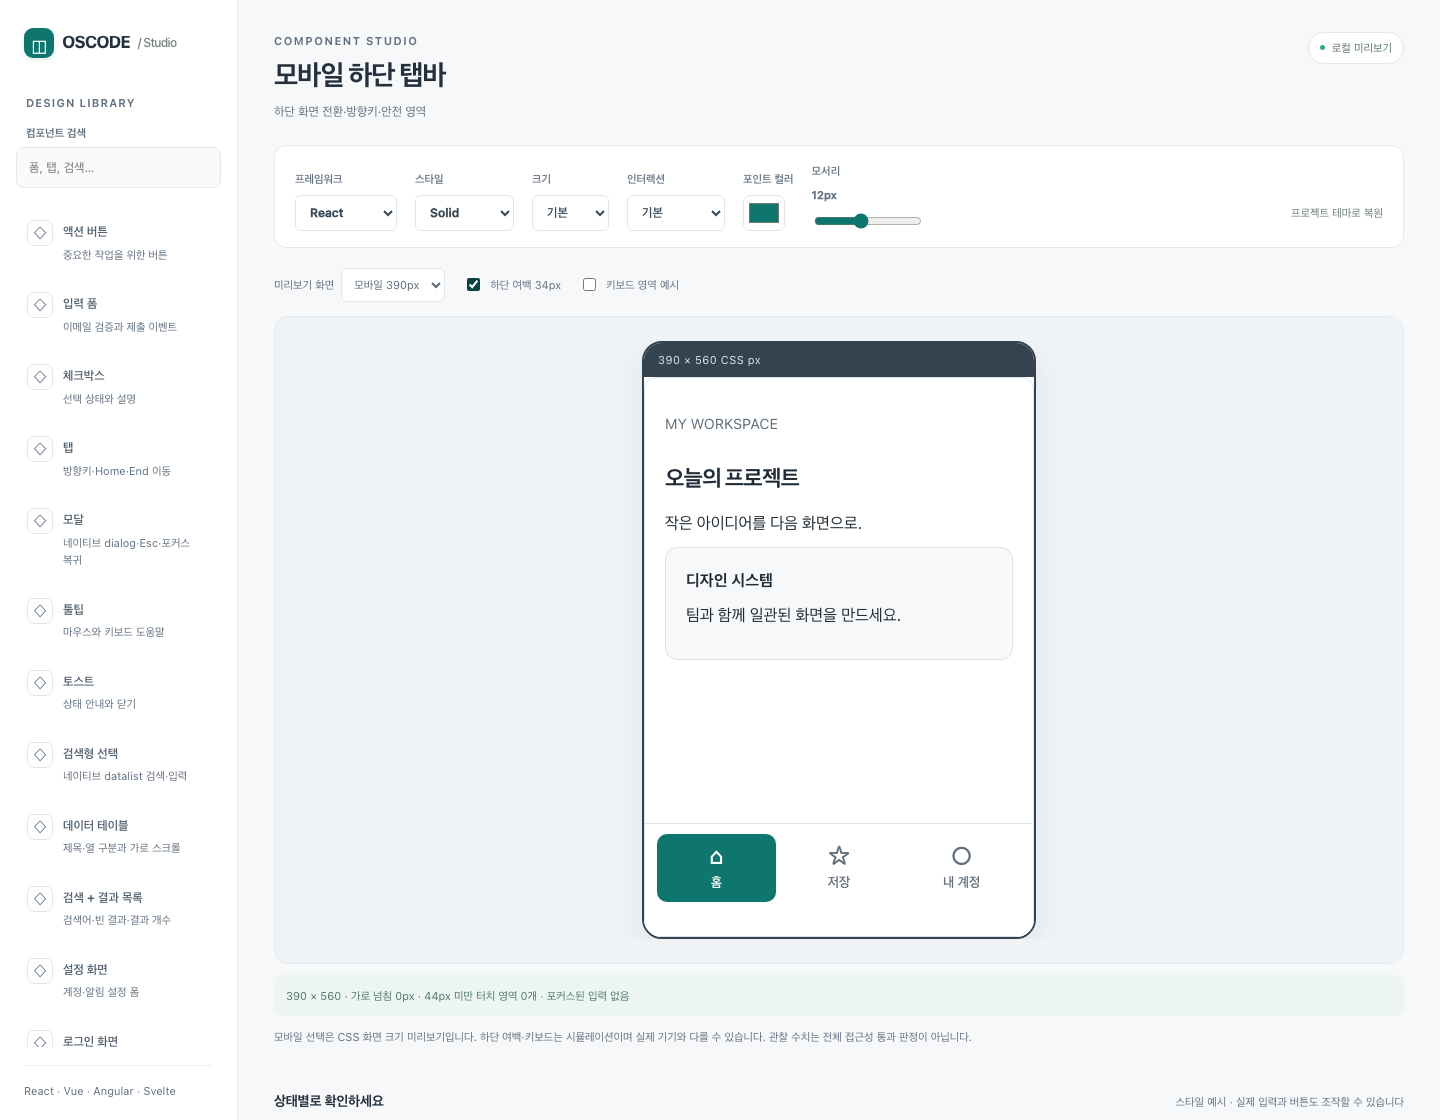Click the circle icon above 내 계정

coord(961,856)
